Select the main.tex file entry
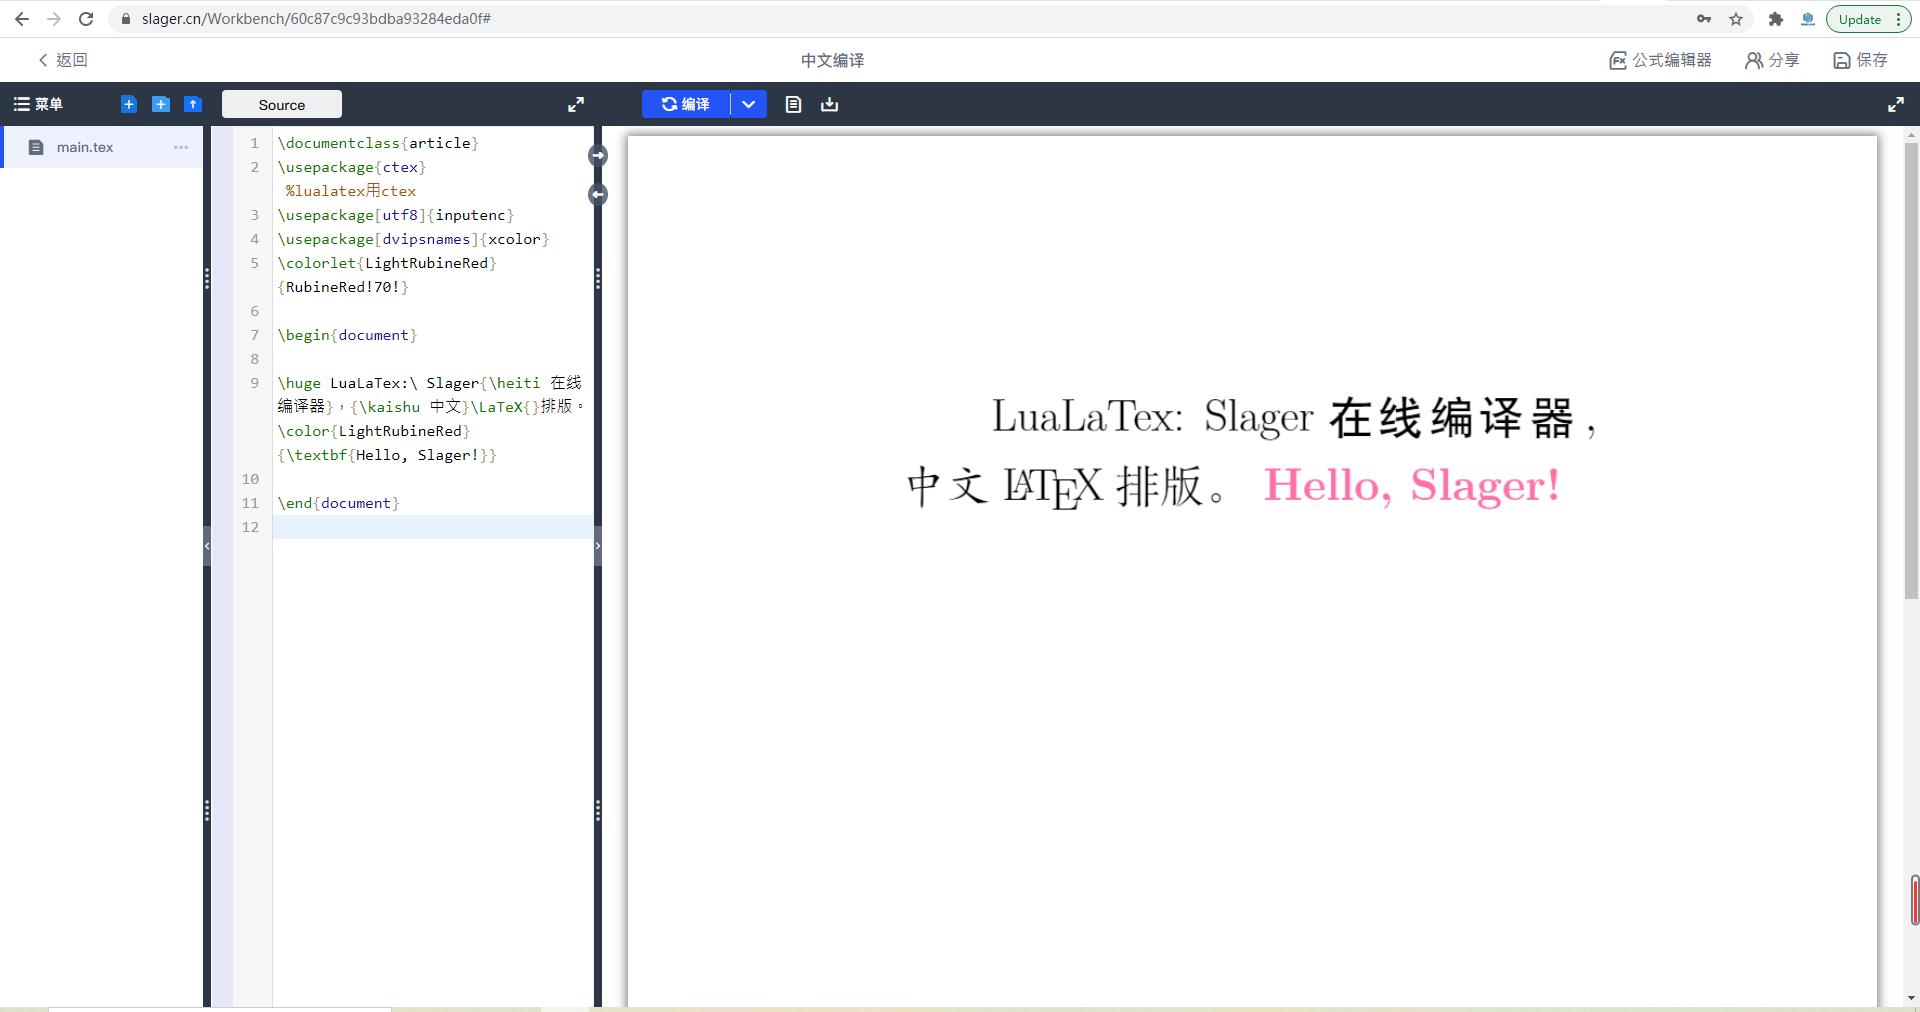 pos(85,147)
